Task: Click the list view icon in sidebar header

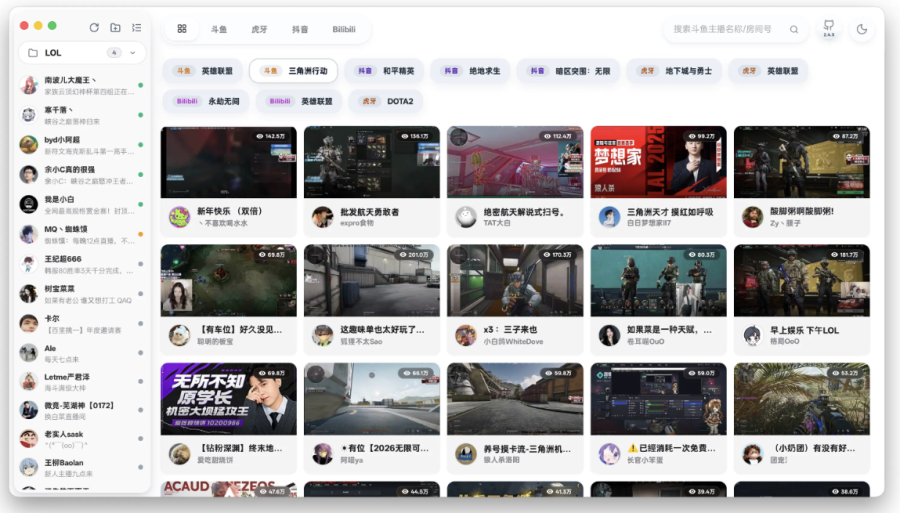Action: [x=137, y=28]
